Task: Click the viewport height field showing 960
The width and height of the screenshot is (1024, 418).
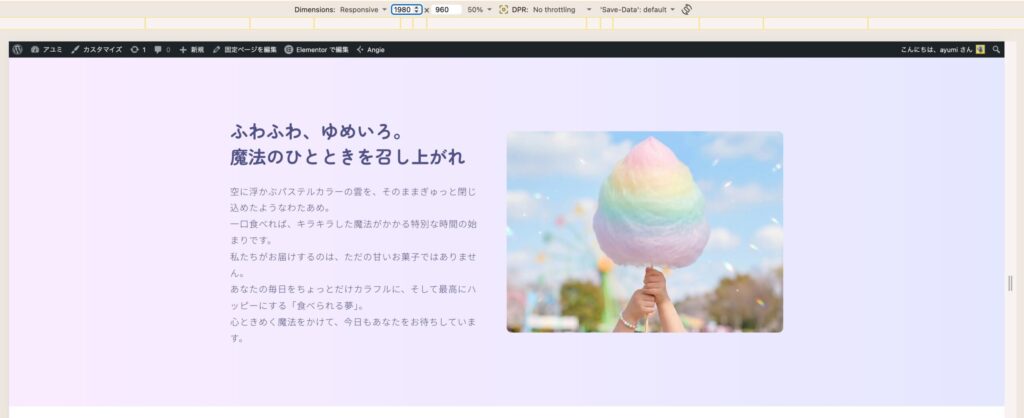Action: coord(445,9)
